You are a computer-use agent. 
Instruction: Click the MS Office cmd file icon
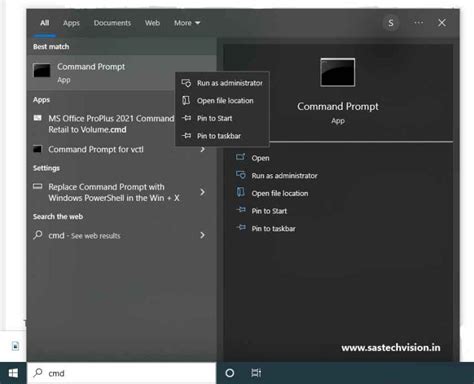click(x=38, y=118)
